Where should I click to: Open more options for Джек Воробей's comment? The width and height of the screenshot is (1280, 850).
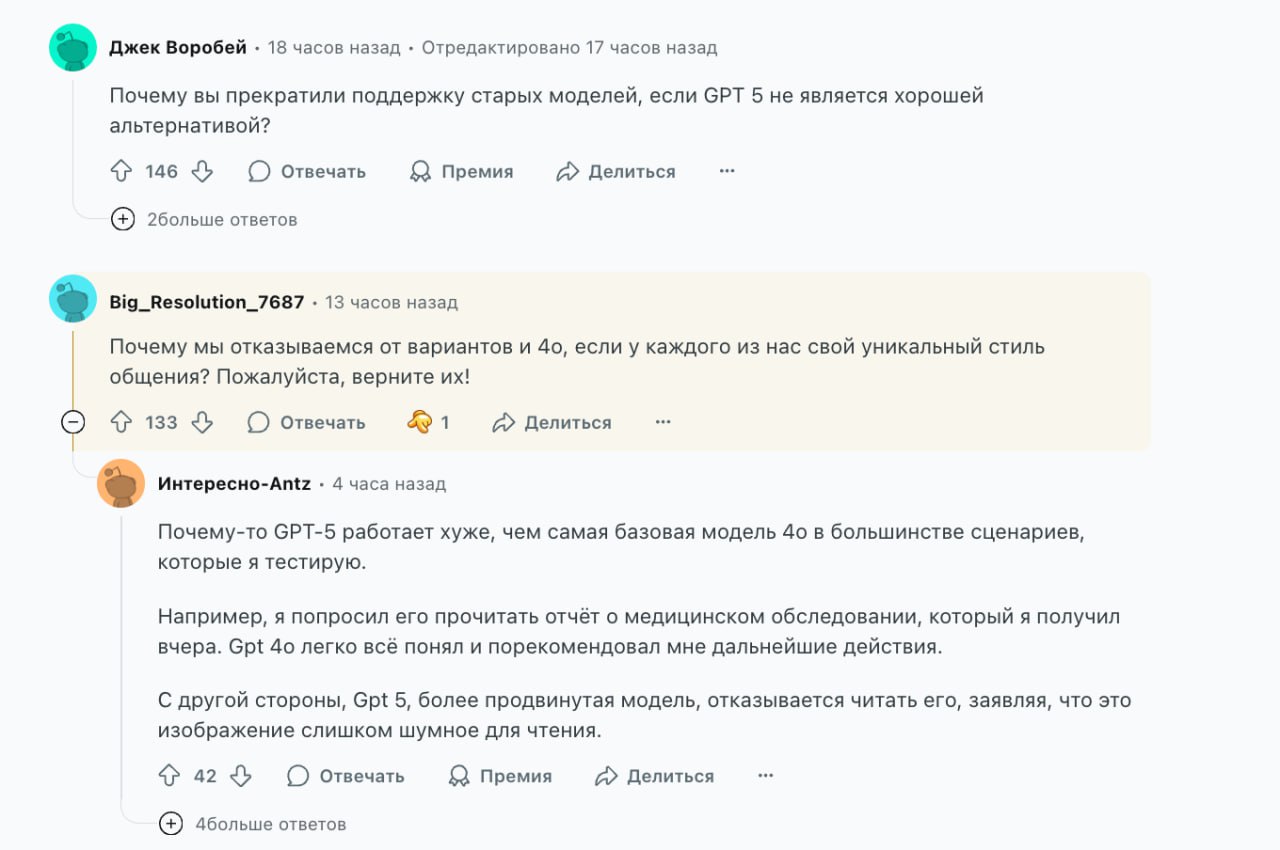(727, 172)
